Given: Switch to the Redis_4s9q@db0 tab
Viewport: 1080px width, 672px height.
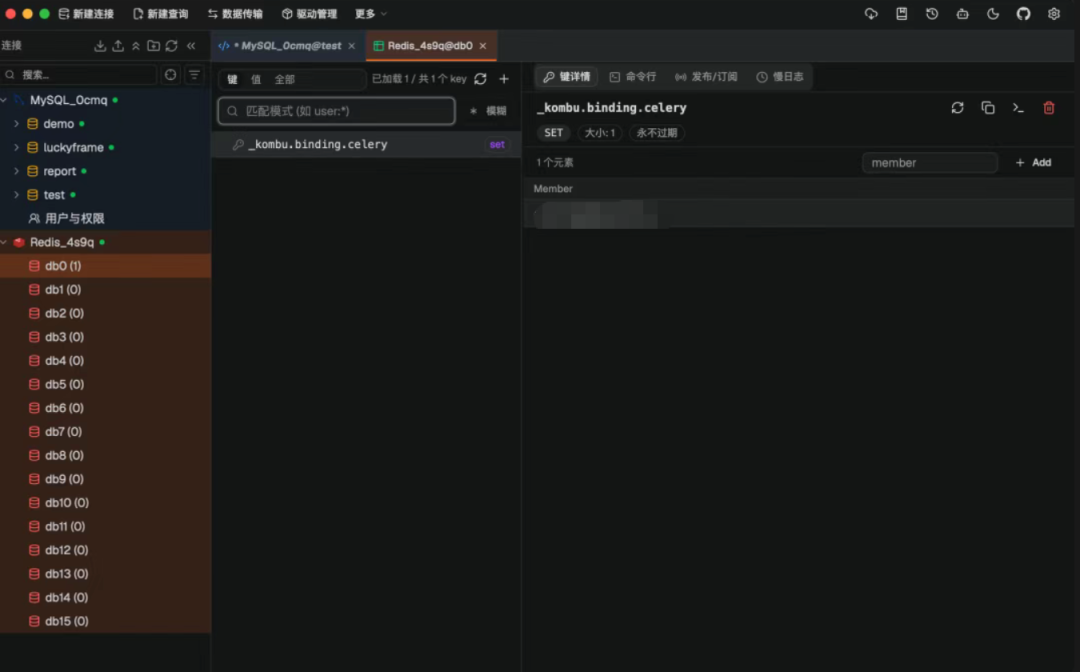Looking at the screenshot, I should pos(429,45).
